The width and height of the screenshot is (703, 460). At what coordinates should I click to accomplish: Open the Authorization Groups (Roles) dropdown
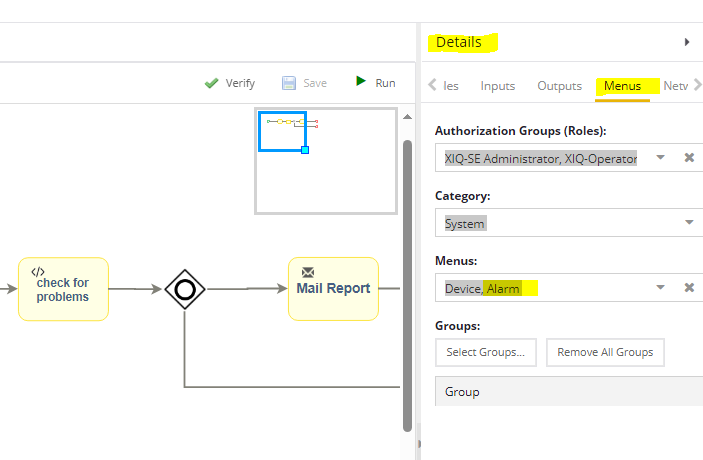(660, 158)
